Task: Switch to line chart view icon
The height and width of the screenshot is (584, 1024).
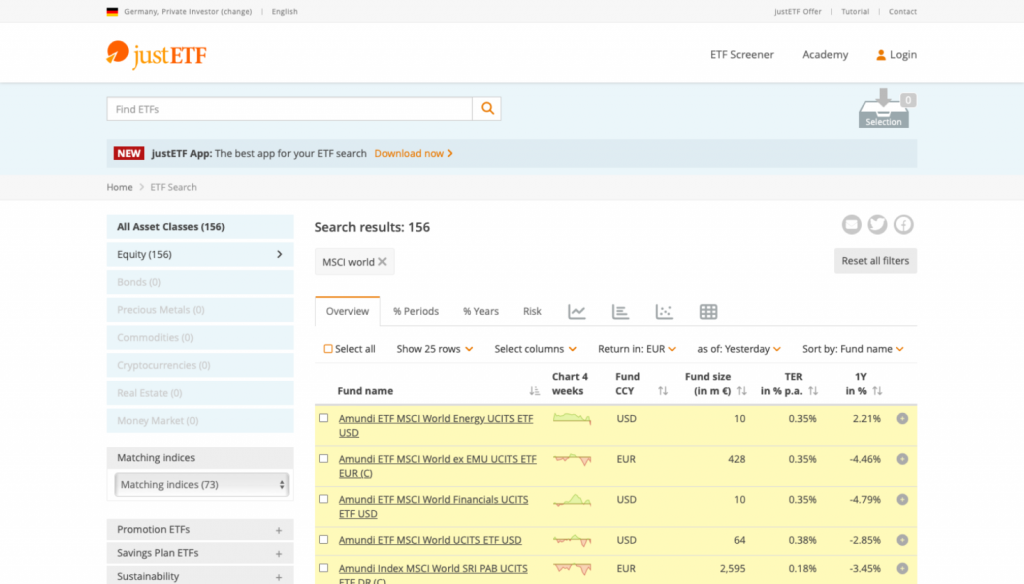Action: (x=577, y=312)
